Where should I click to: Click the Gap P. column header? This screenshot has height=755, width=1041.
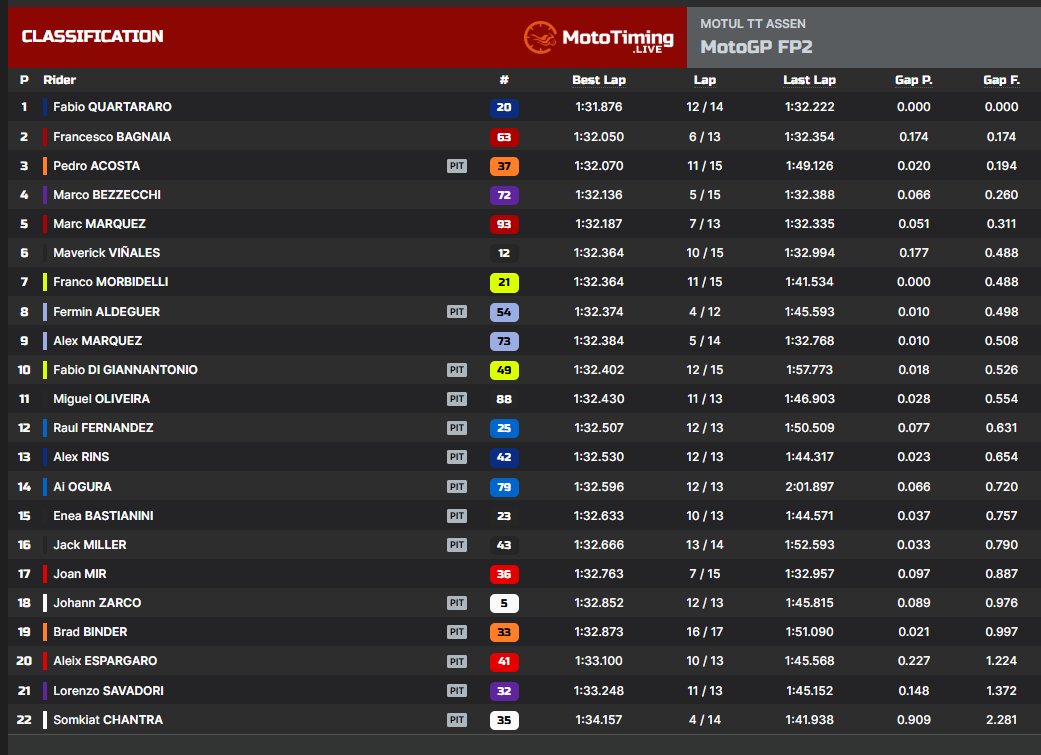pos(914,80)
